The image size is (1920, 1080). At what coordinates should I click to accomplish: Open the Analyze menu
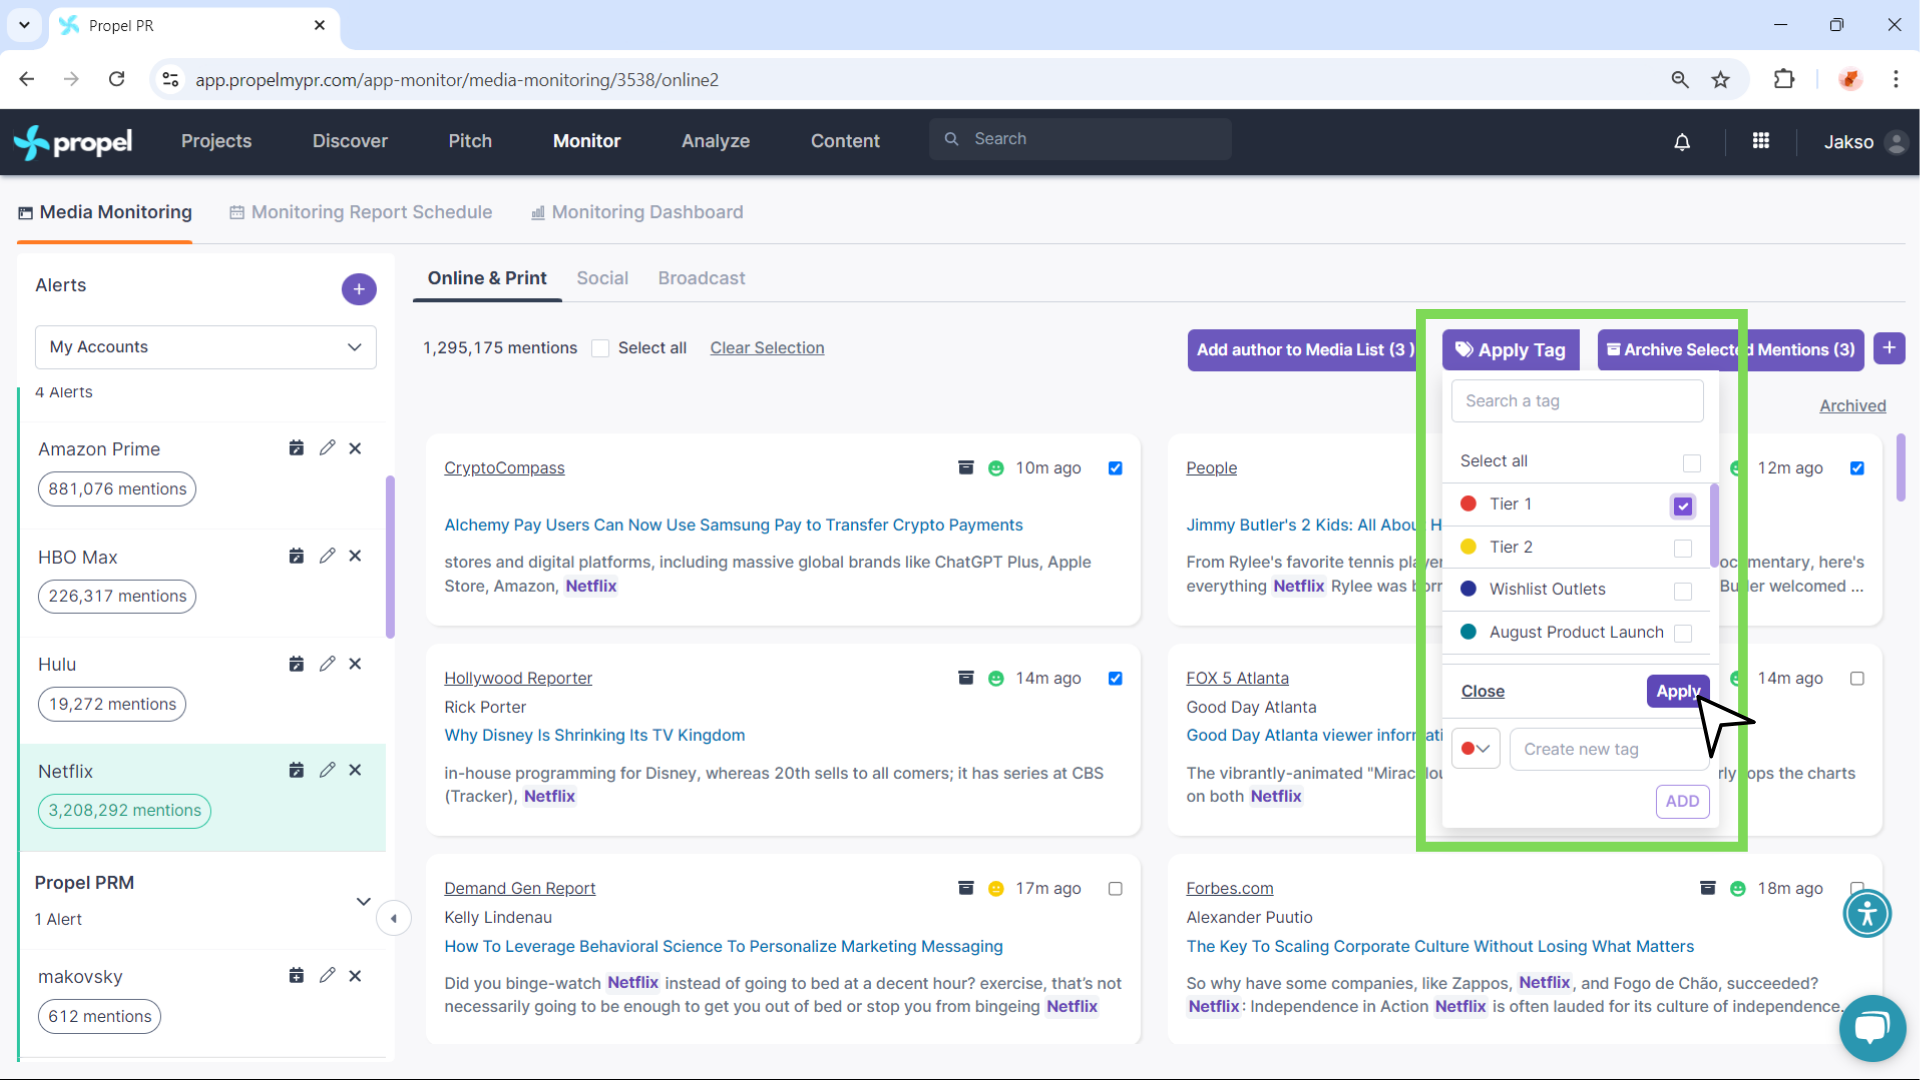click(716, 141)
